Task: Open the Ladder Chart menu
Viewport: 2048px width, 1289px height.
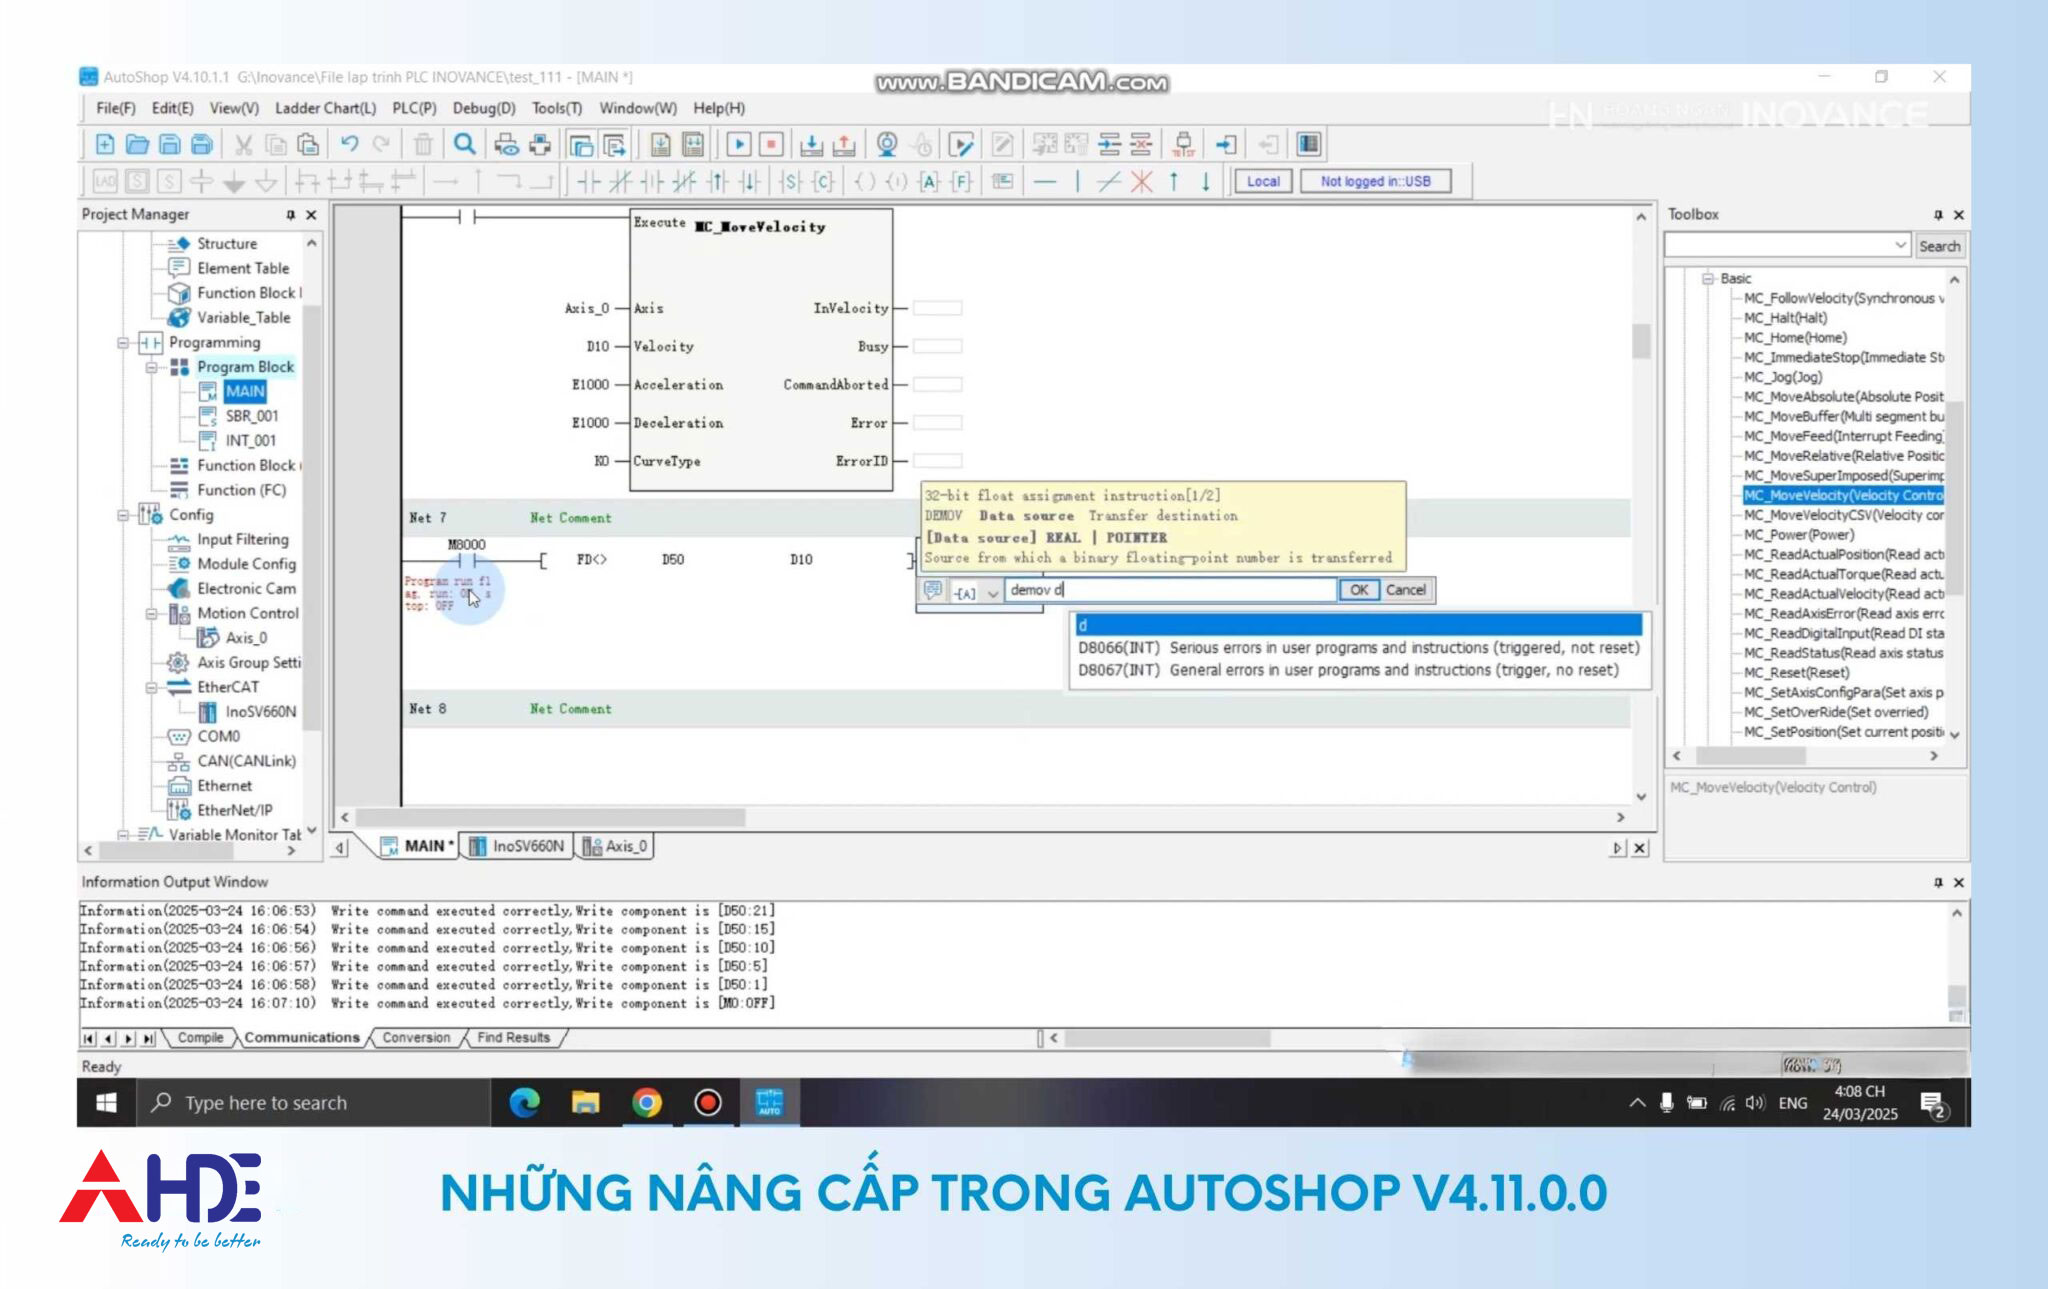Action: coord(325,108)
